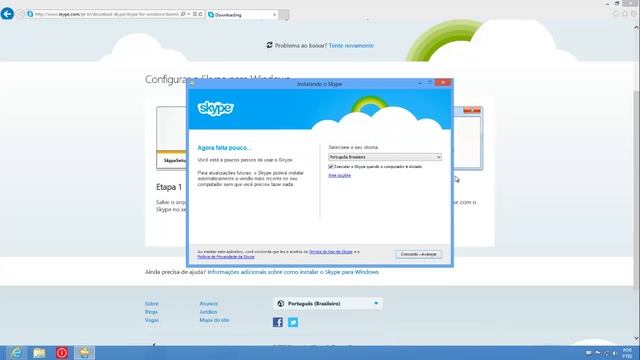Open the installer language dropdown
The image size is (640, 360).
(x=385, y=157)
